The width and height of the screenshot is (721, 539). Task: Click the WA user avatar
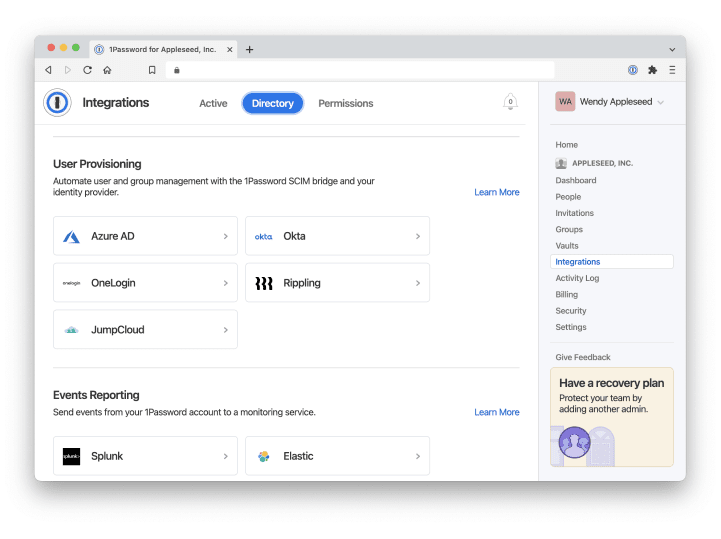pos(565,102)
